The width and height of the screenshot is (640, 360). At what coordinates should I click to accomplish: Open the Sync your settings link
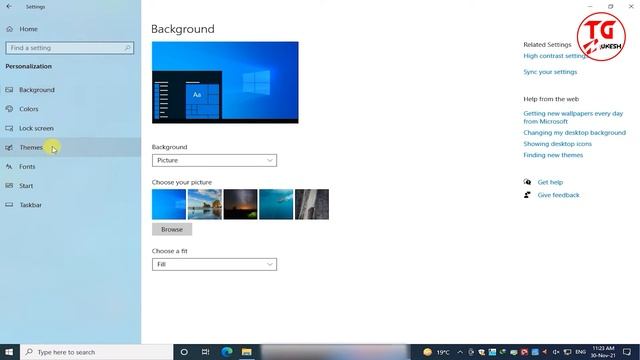pos(550,72)
